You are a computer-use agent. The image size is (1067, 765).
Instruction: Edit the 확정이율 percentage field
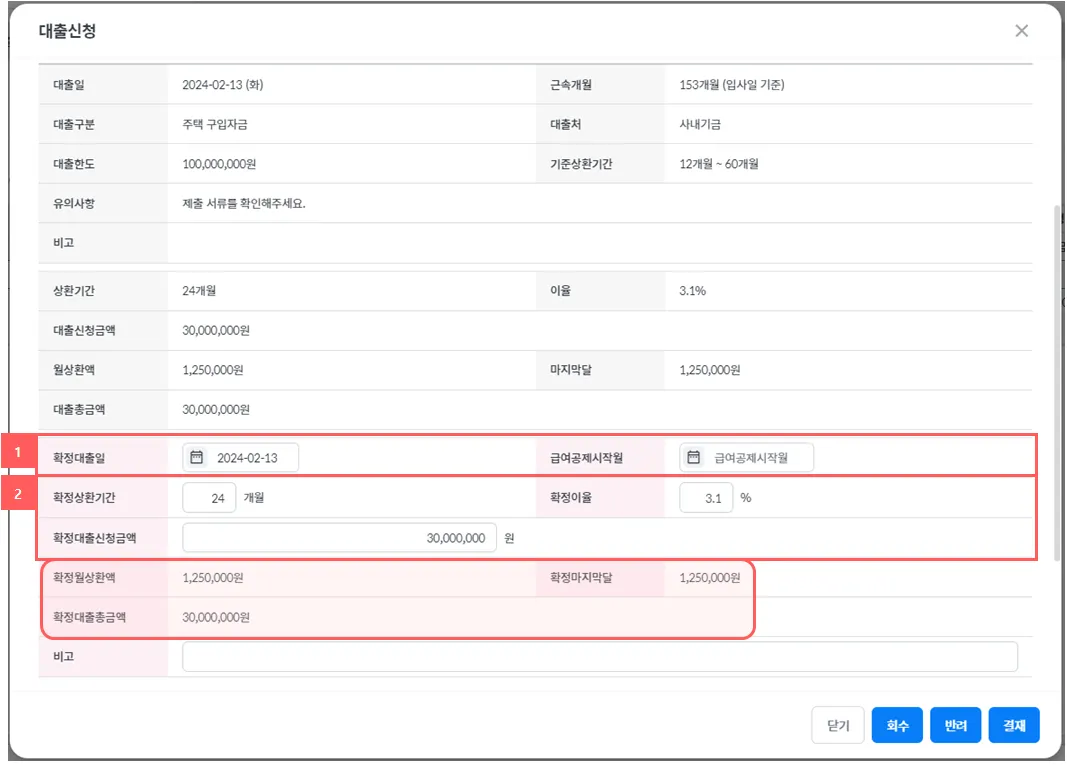click(706, 498)
